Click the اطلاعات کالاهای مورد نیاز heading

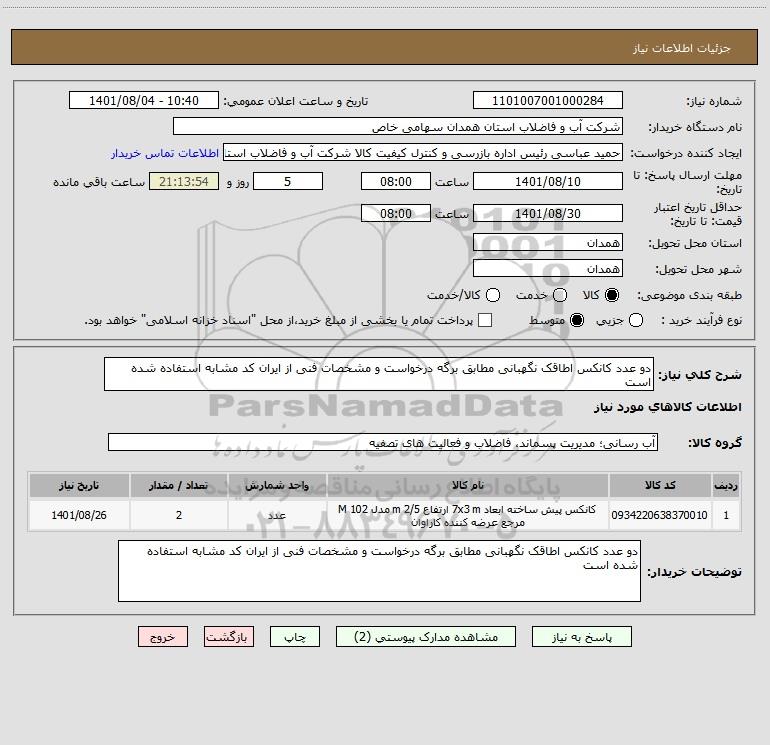(x=667, y=407)
